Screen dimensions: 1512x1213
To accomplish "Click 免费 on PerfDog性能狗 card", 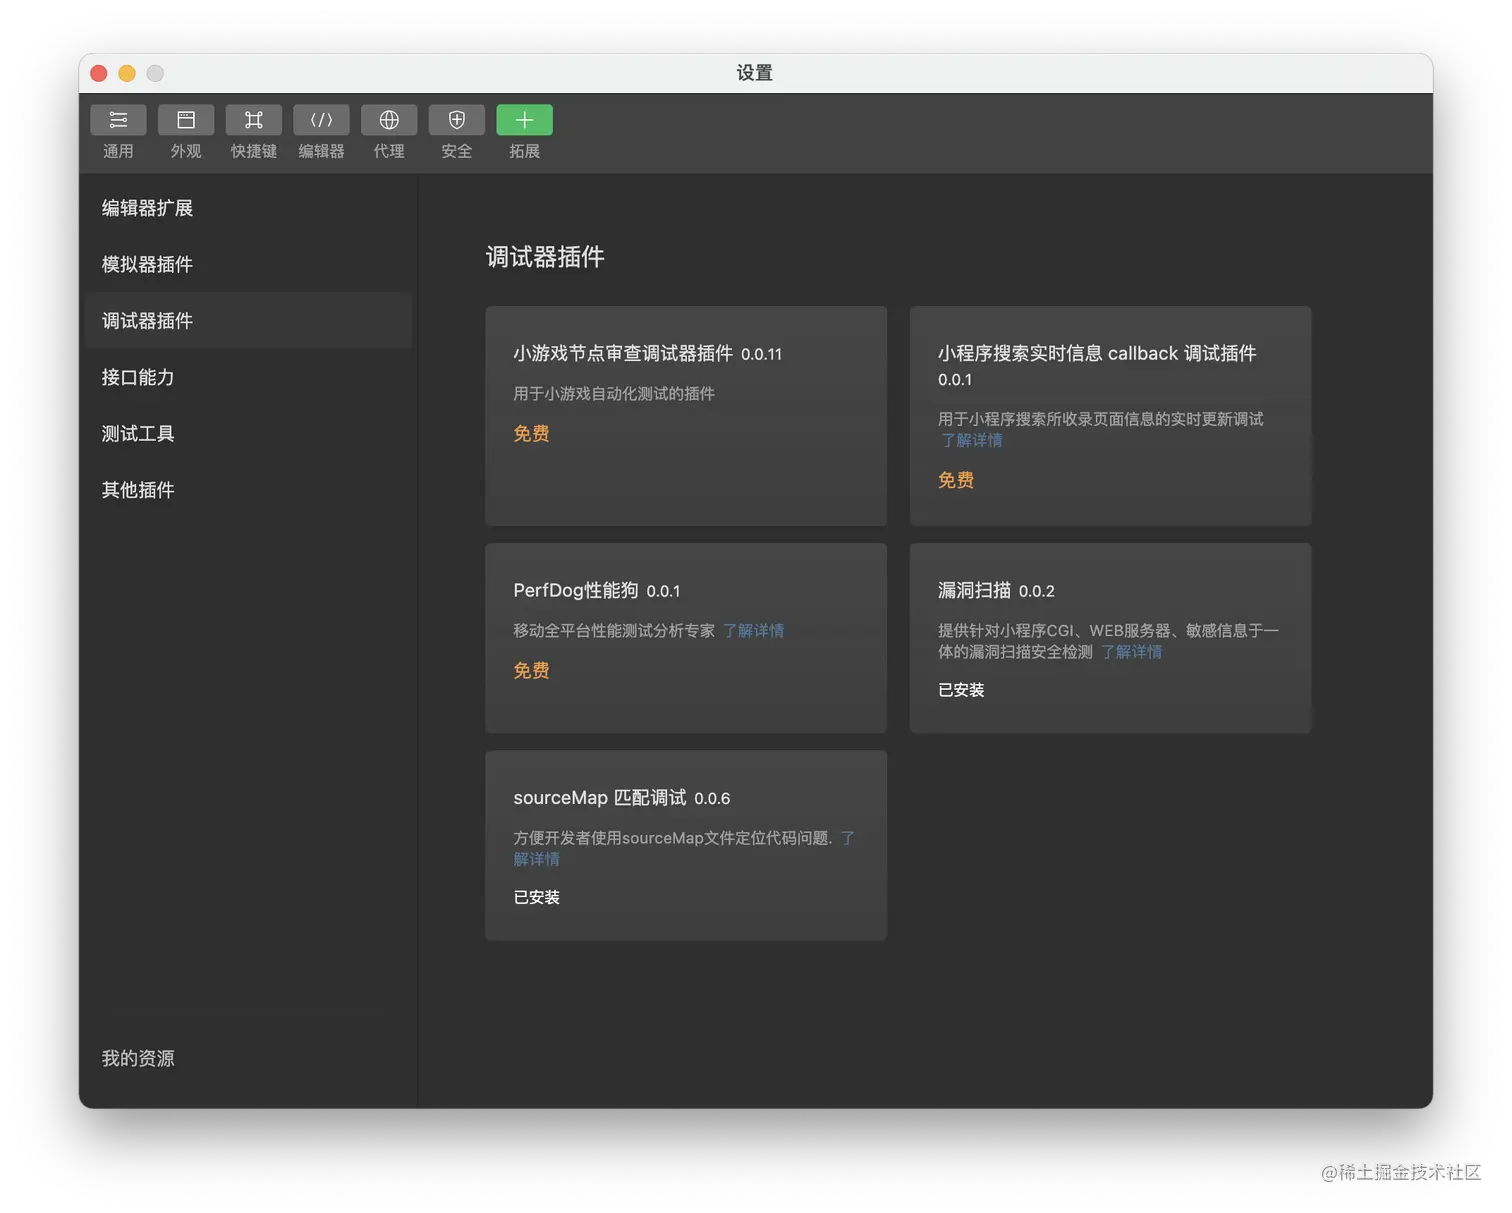I will pyautogui.click(x=531, y=670).
